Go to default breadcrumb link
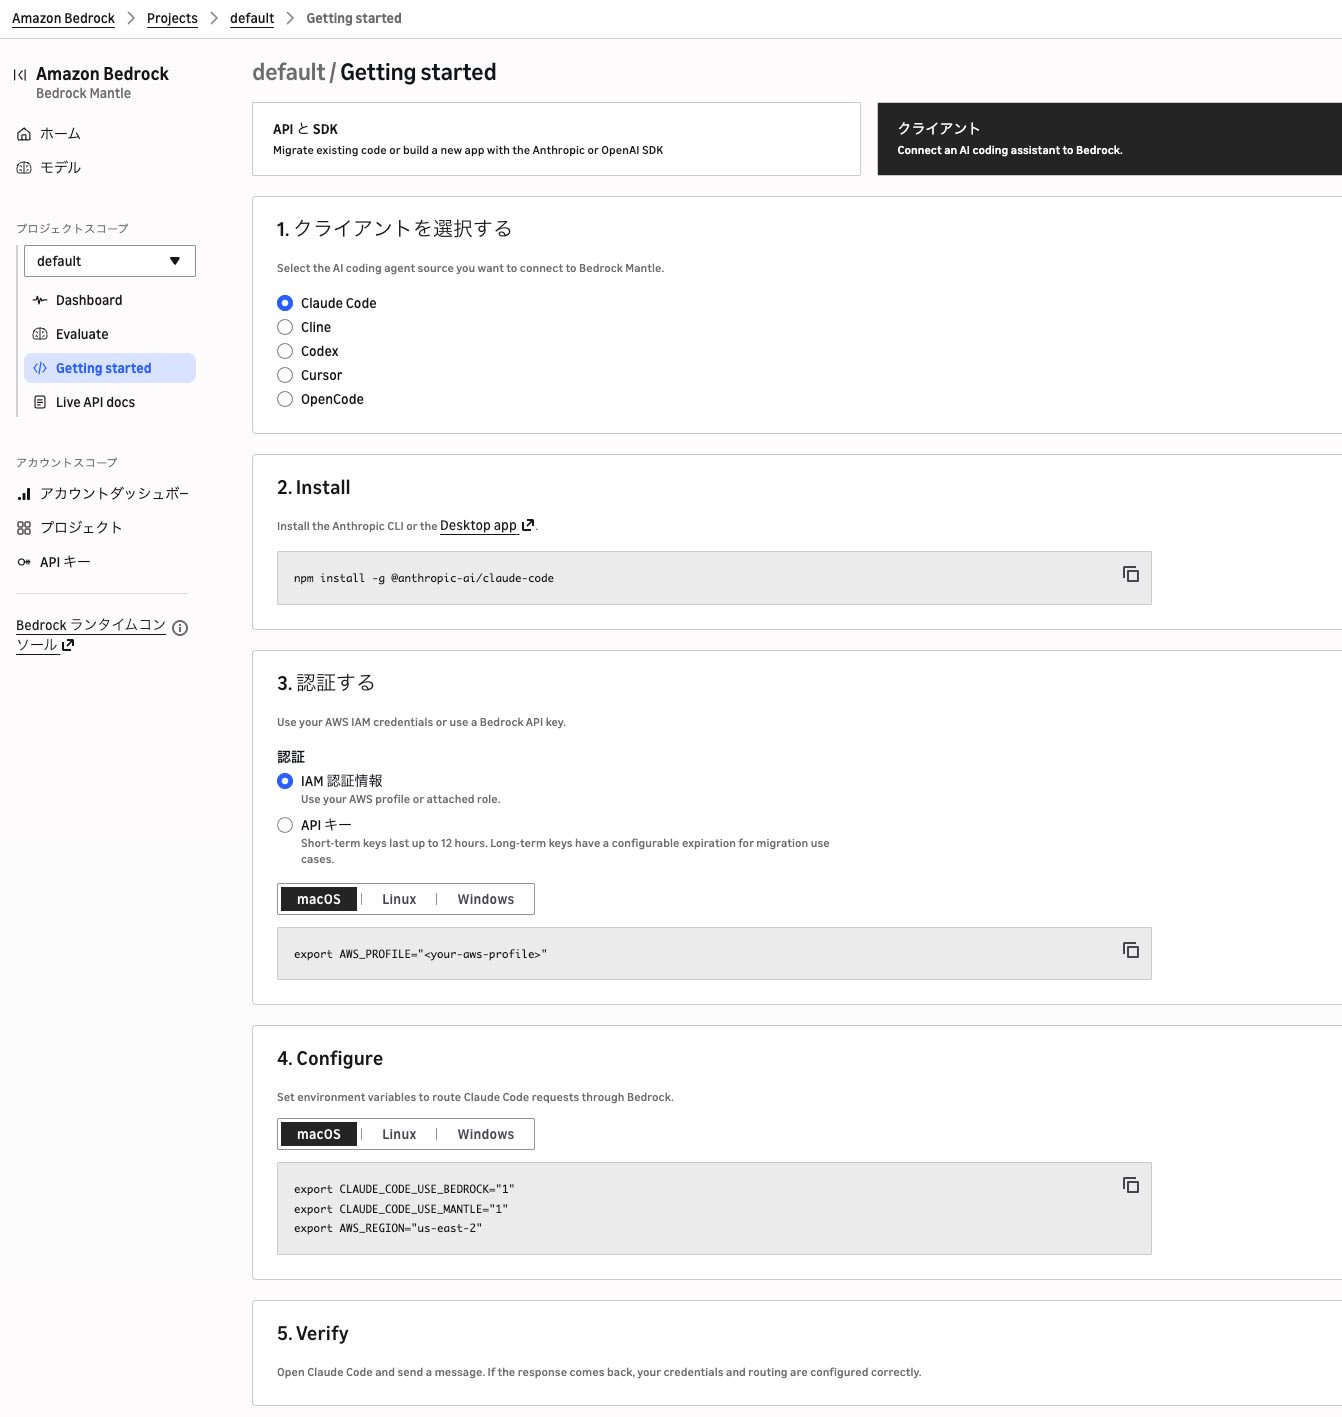This screenshot has width=1342, height=1417. click(x=252, y=18)
